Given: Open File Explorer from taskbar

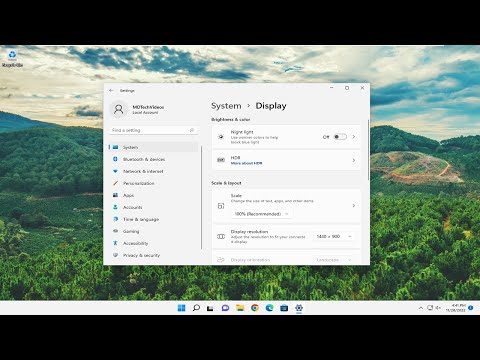Looking at the screenshot, I should coord(240,308).
